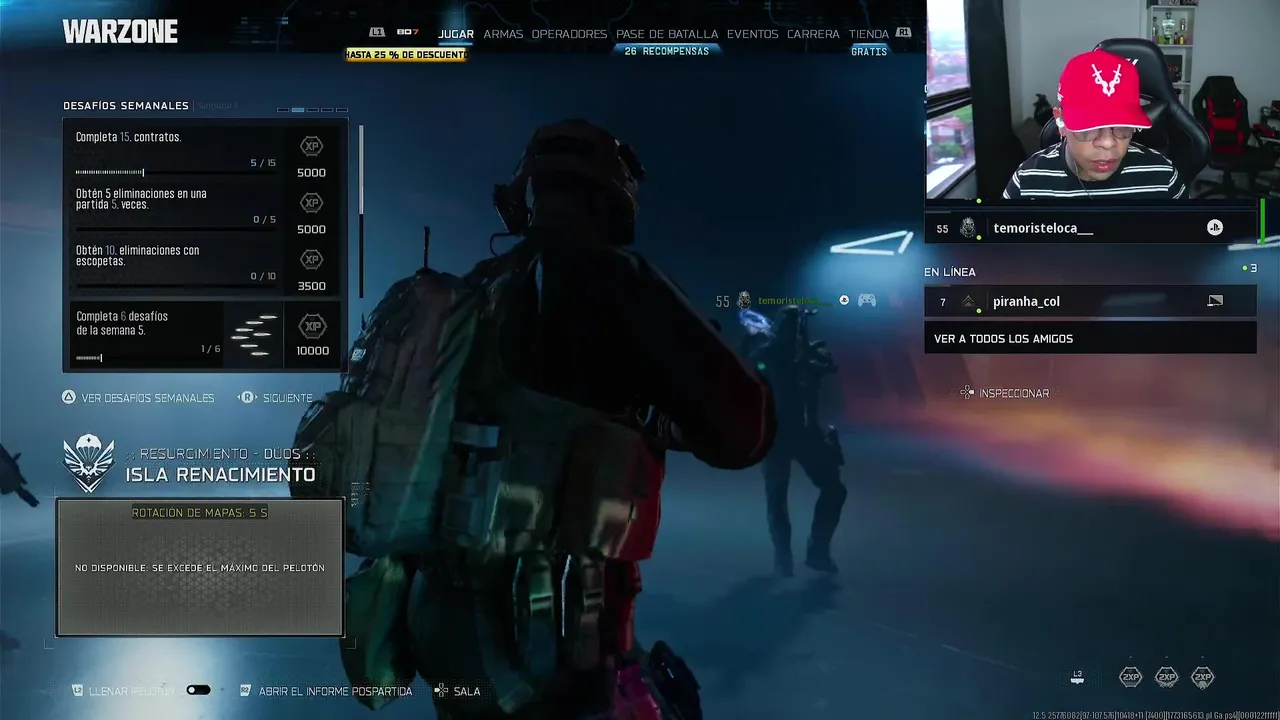The width and height of the screenshot is (1280, 720).
Task: Click the first 2XP token icon
Action: click(1130, 677)
